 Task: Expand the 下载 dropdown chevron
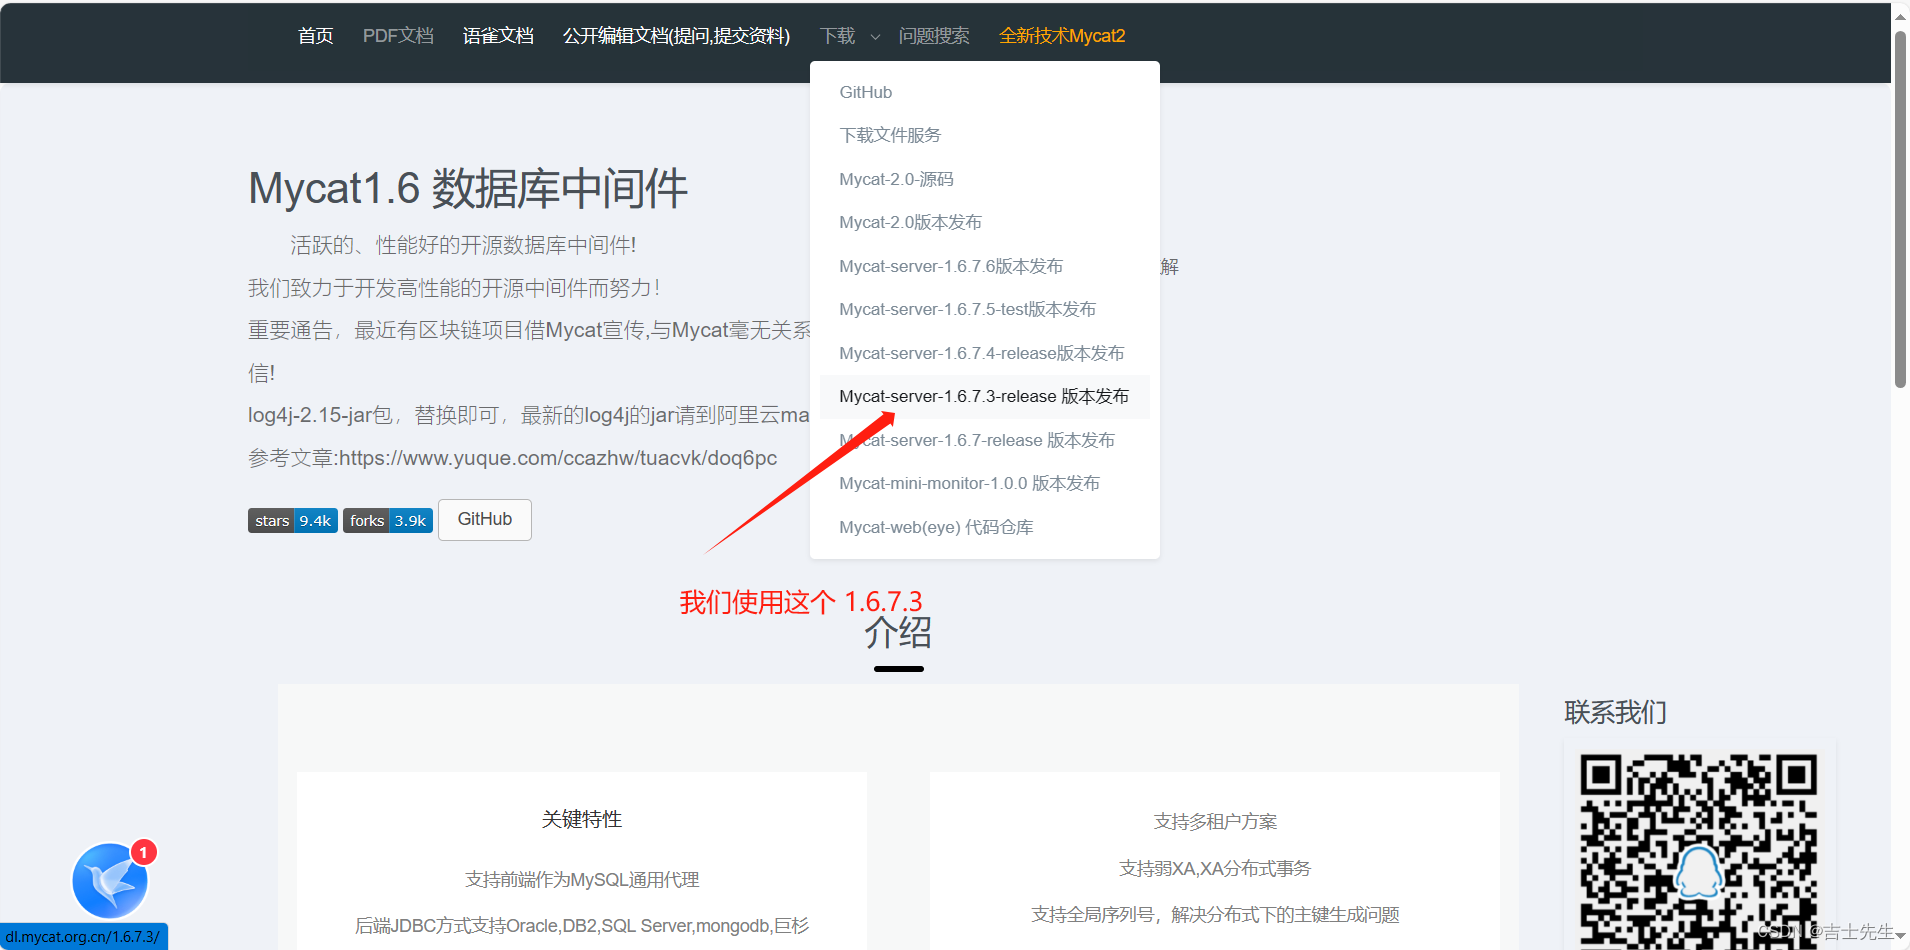875,37
